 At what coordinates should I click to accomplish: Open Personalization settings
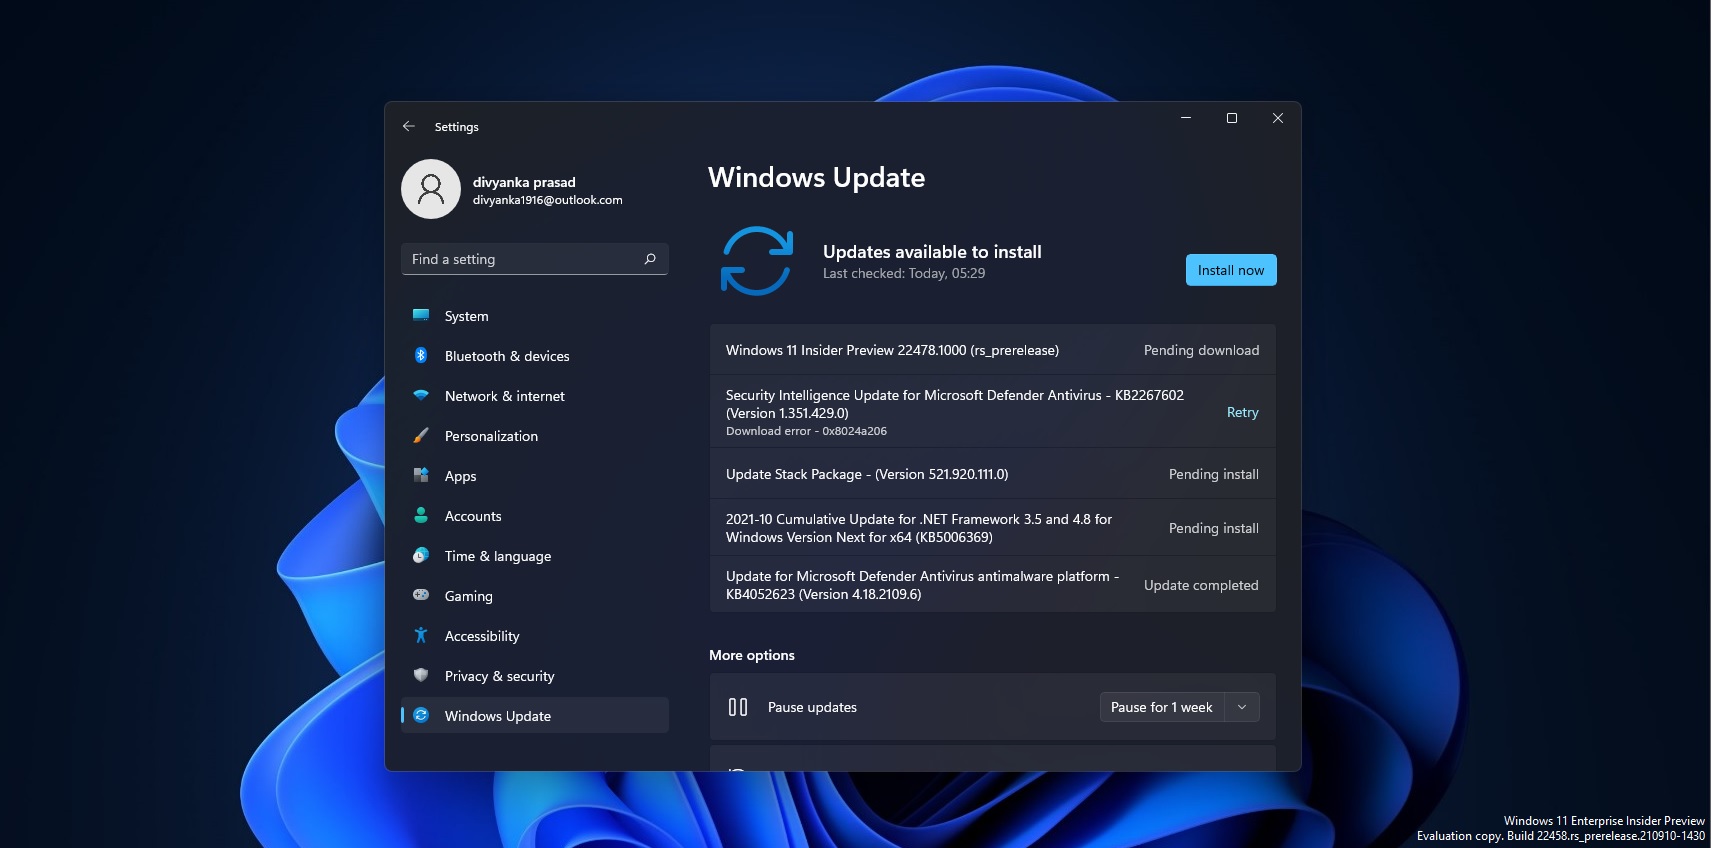(535, 436)
